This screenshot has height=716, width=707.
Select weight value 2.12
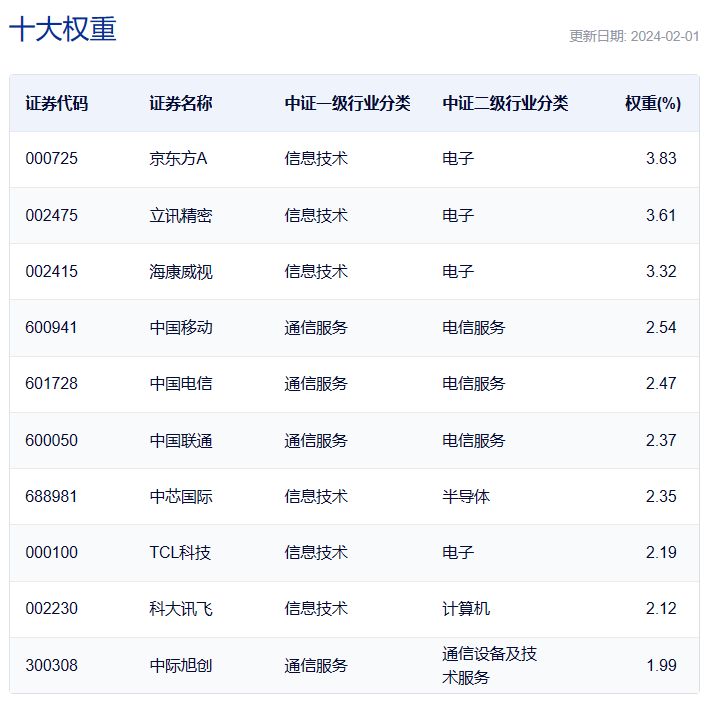(x=661, y=609)
